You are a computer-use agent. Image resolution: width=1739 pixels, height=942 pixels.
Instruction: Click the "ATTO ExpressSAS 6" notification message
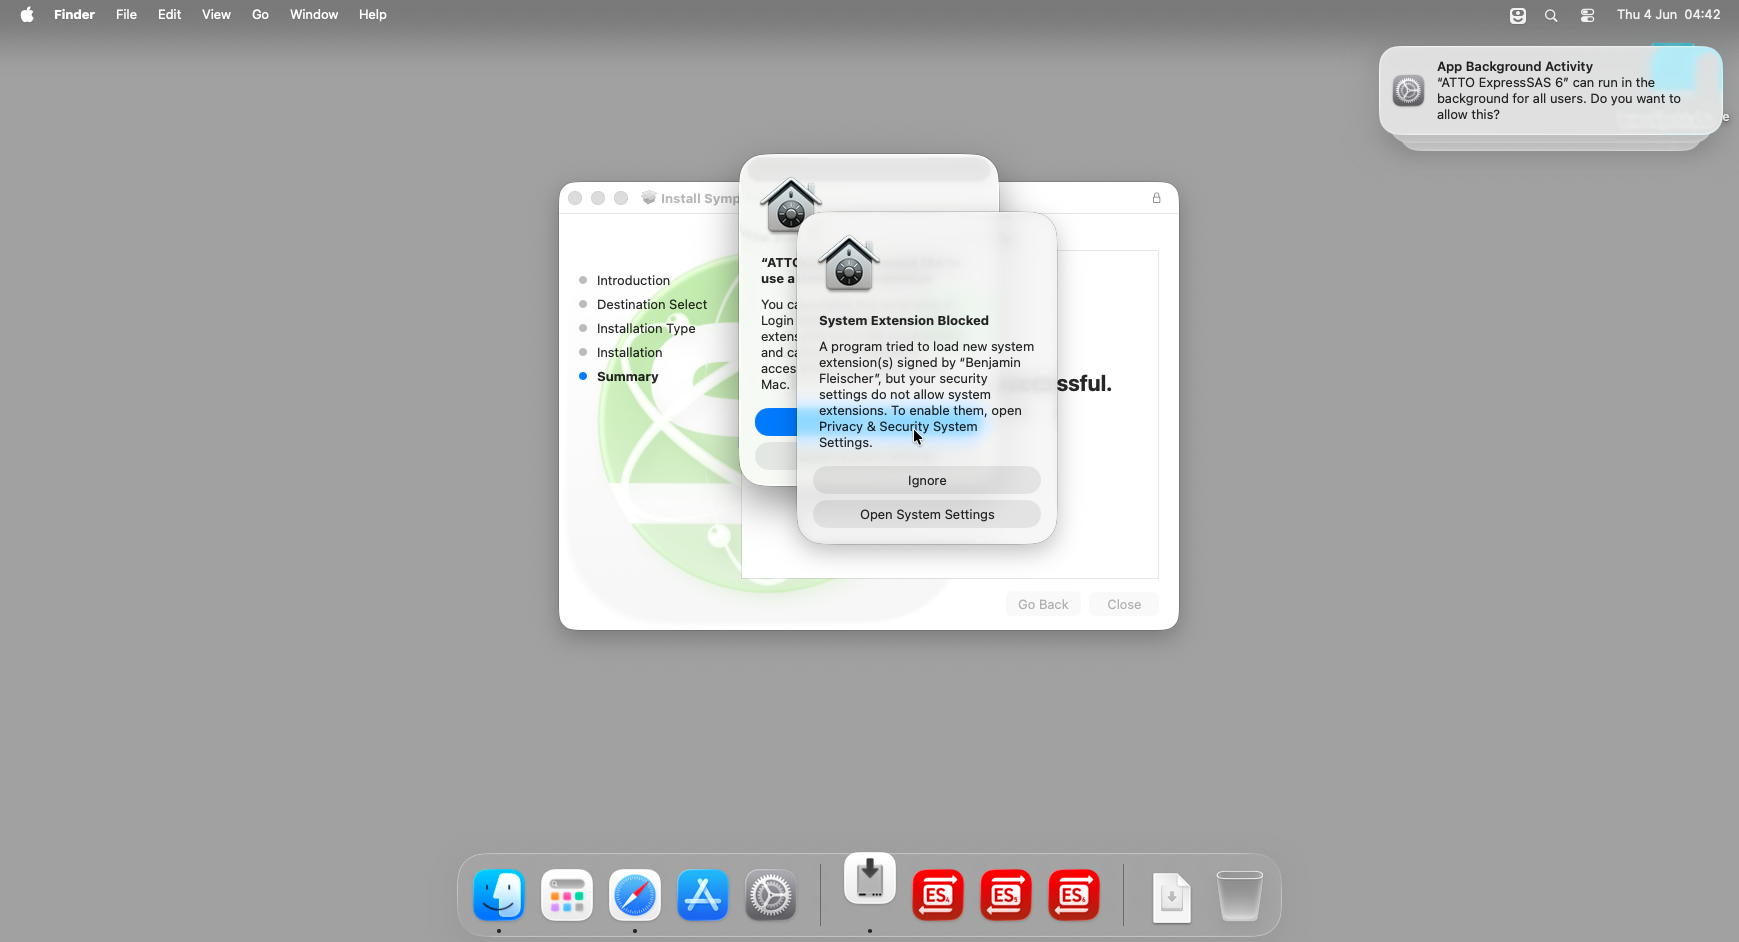[1559, 98]
